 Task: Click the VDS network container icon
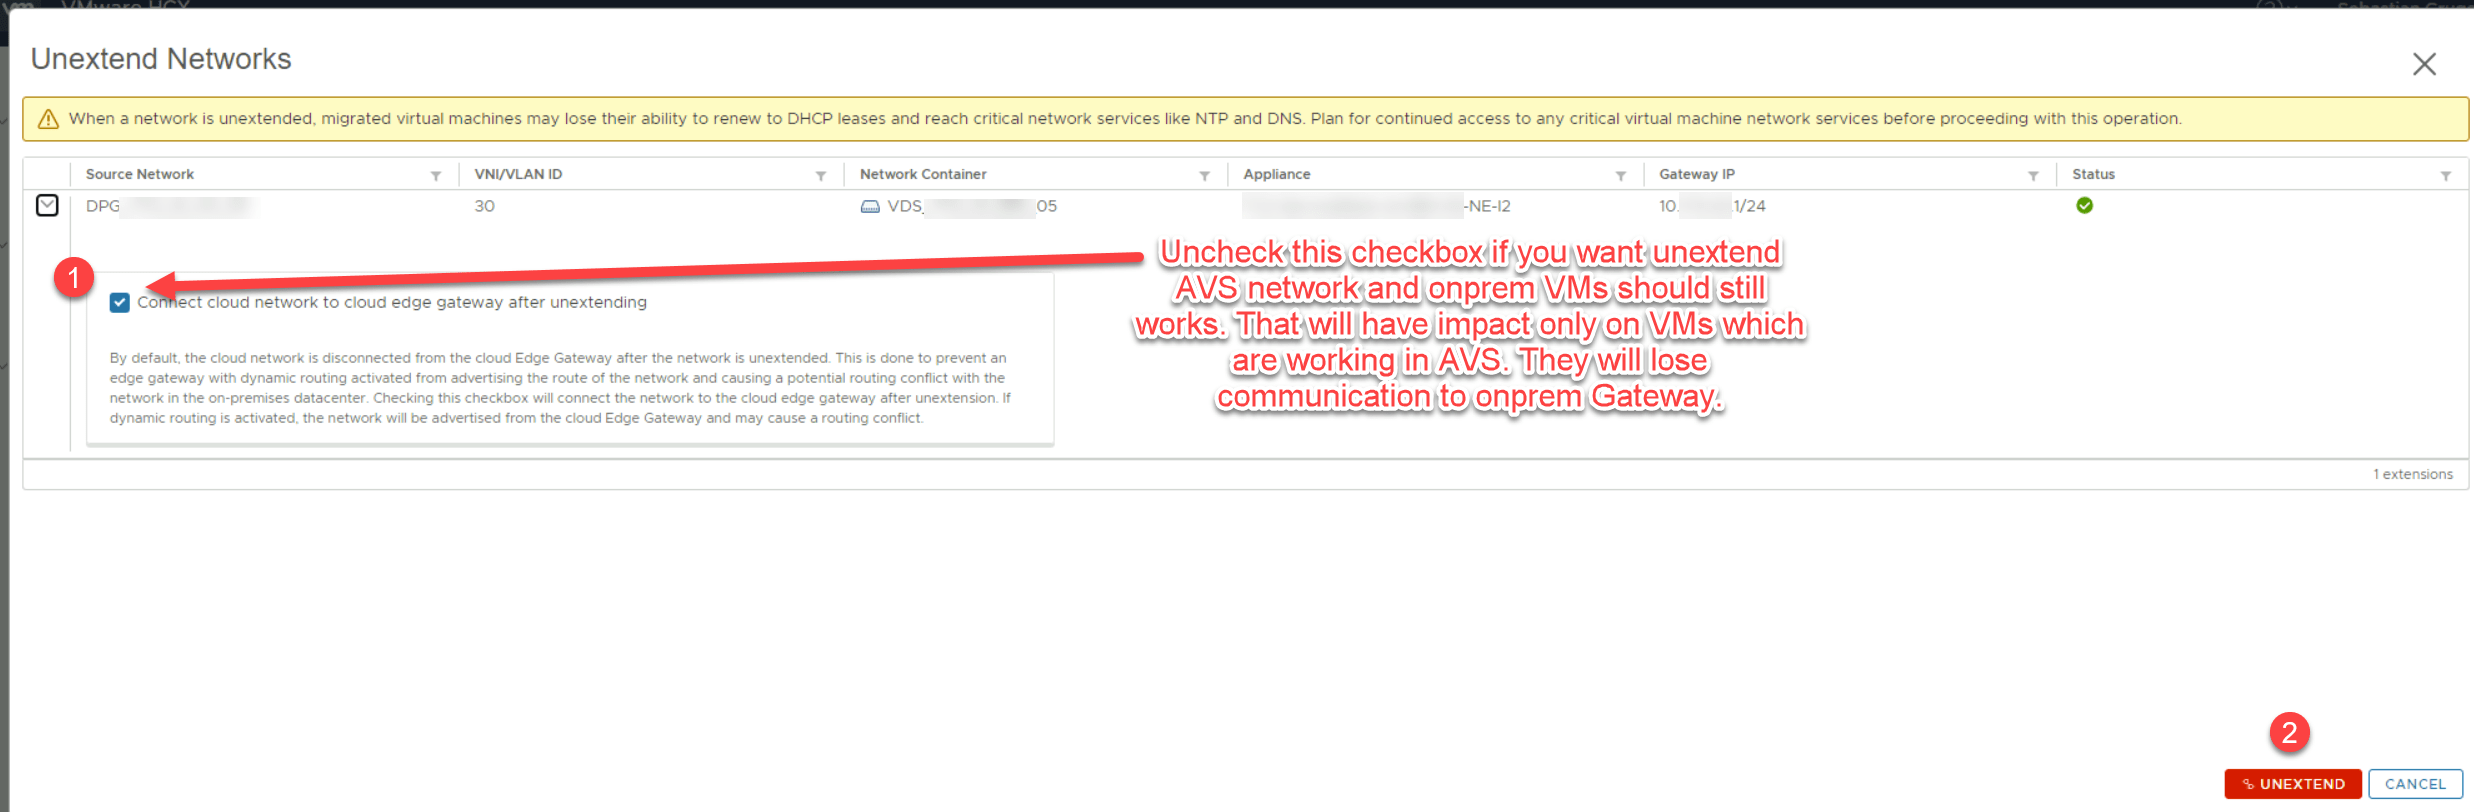[870, 207]
